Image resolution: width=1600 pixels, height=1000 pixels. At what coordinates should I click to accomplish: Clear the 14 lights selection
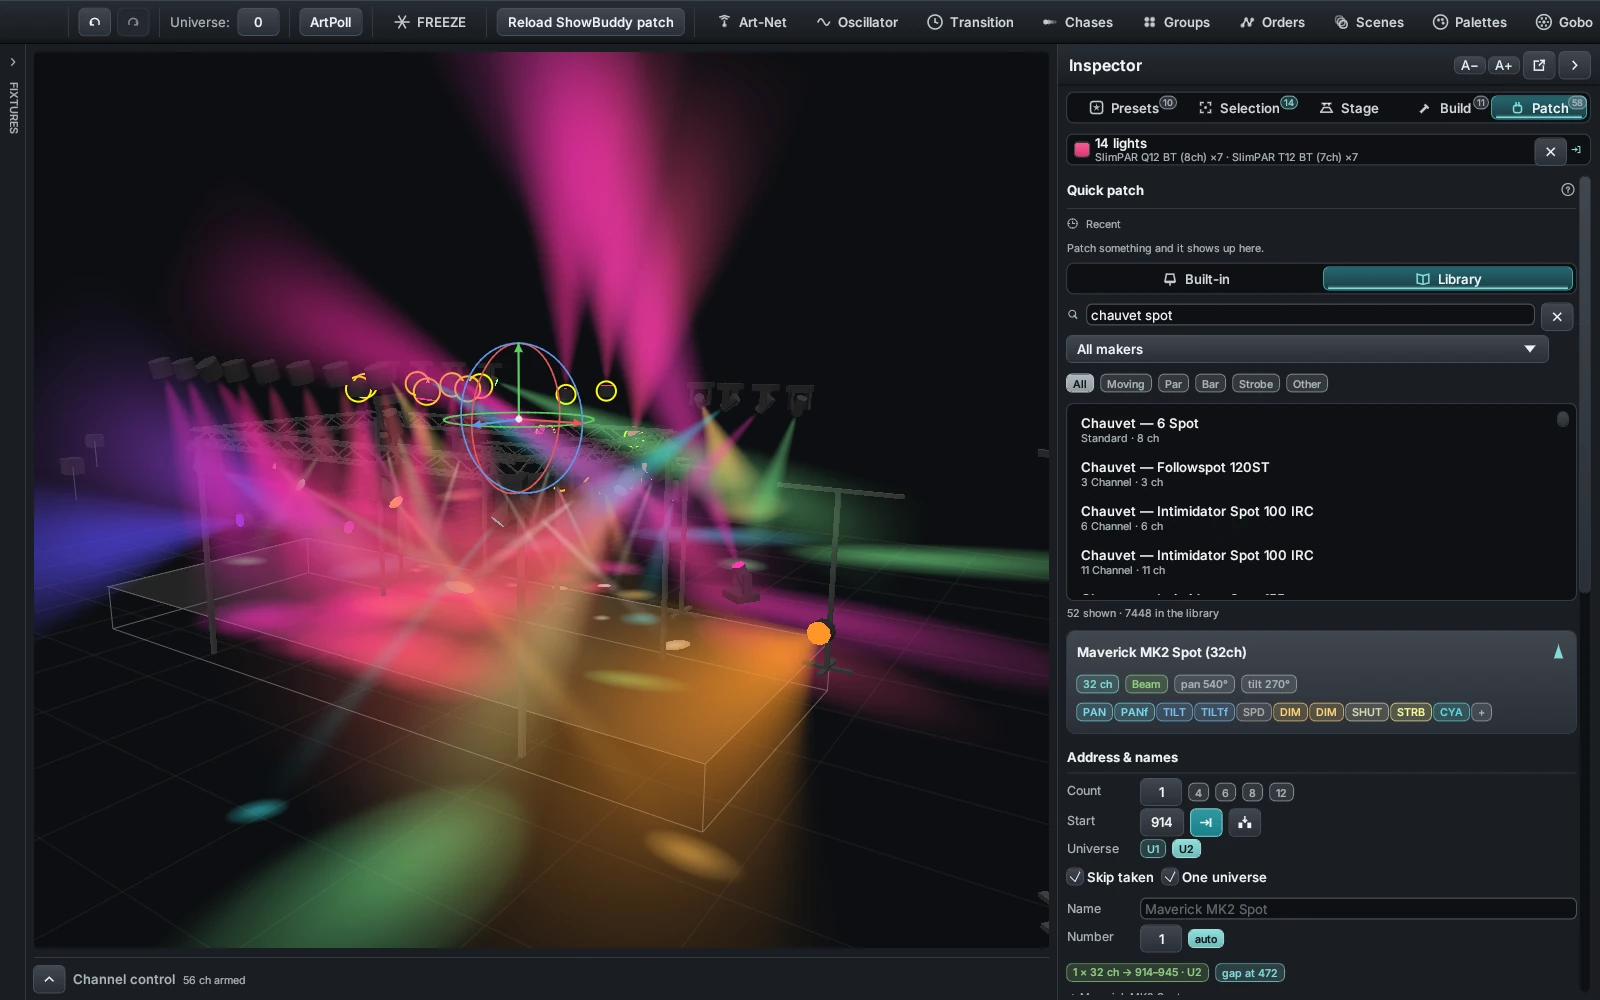(x=1550, y=151)
